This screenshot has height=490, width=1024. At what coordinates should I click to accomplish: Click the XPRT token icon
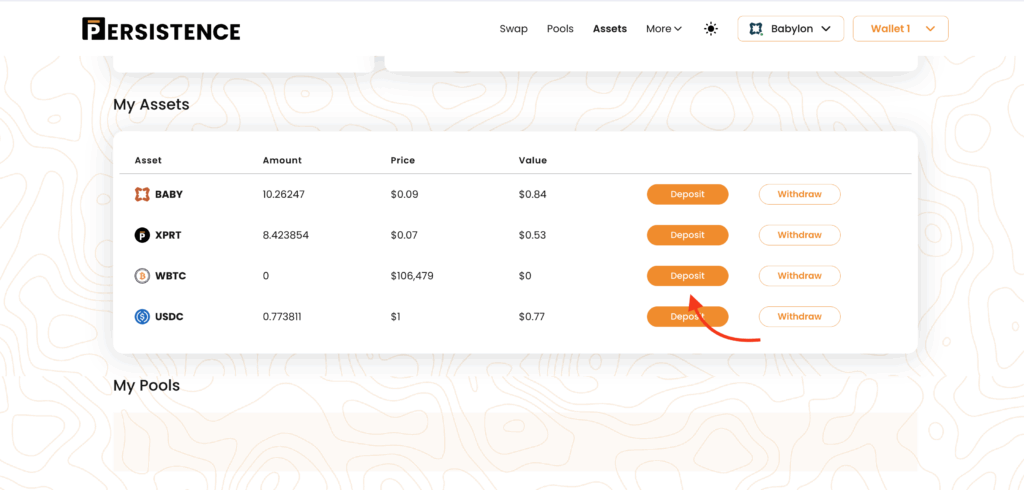[x=142, y=235]
